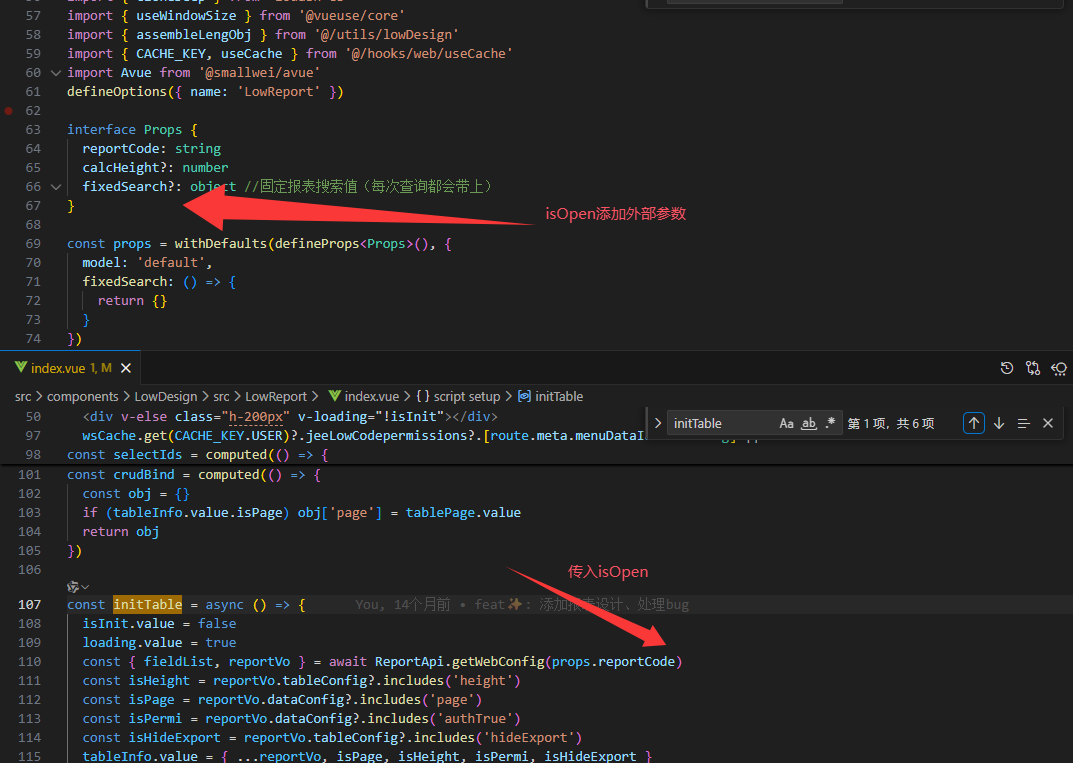Go to previous search match
Image resolution: width=1073 pixels, height=763 pixels.
pos(973,423)
